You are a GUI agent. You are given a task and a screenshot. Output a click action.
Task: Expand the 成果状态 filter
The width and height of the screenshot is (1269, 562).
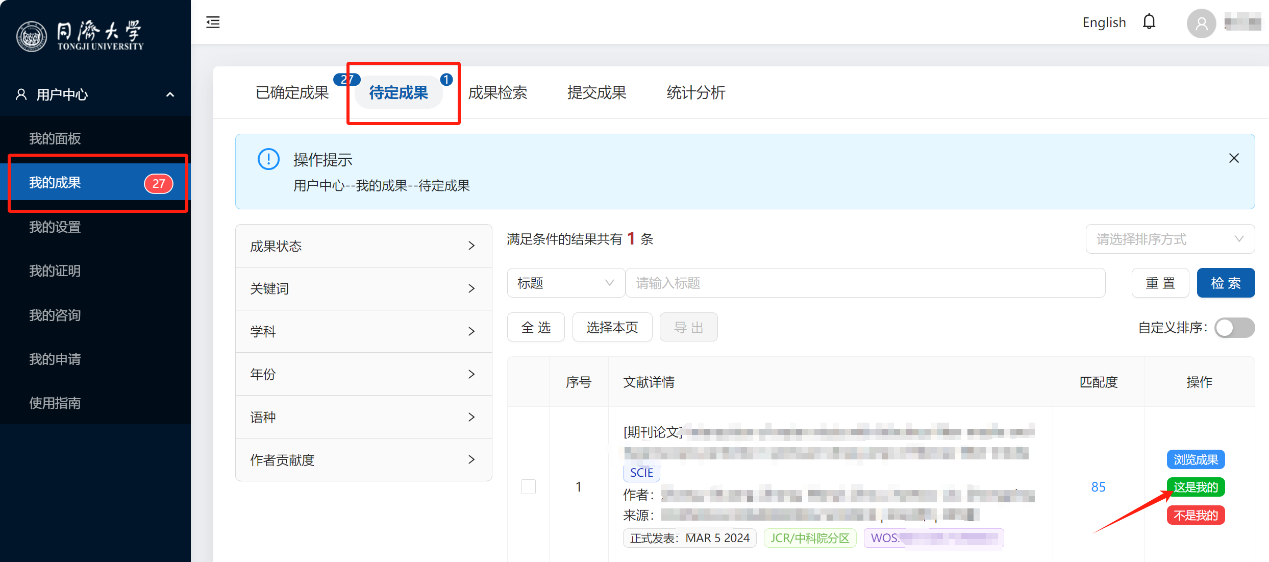pyautogui.click(x=363, y=246)
